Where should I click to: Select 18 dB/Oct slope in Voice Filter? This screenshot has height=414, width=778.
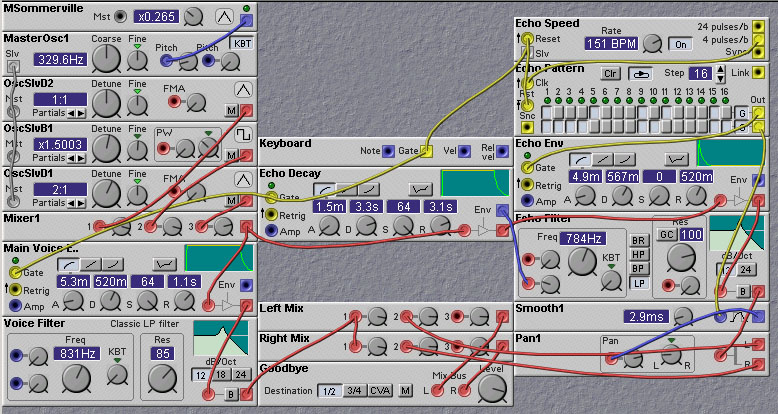pyautogui.click(x=221, y=374)
